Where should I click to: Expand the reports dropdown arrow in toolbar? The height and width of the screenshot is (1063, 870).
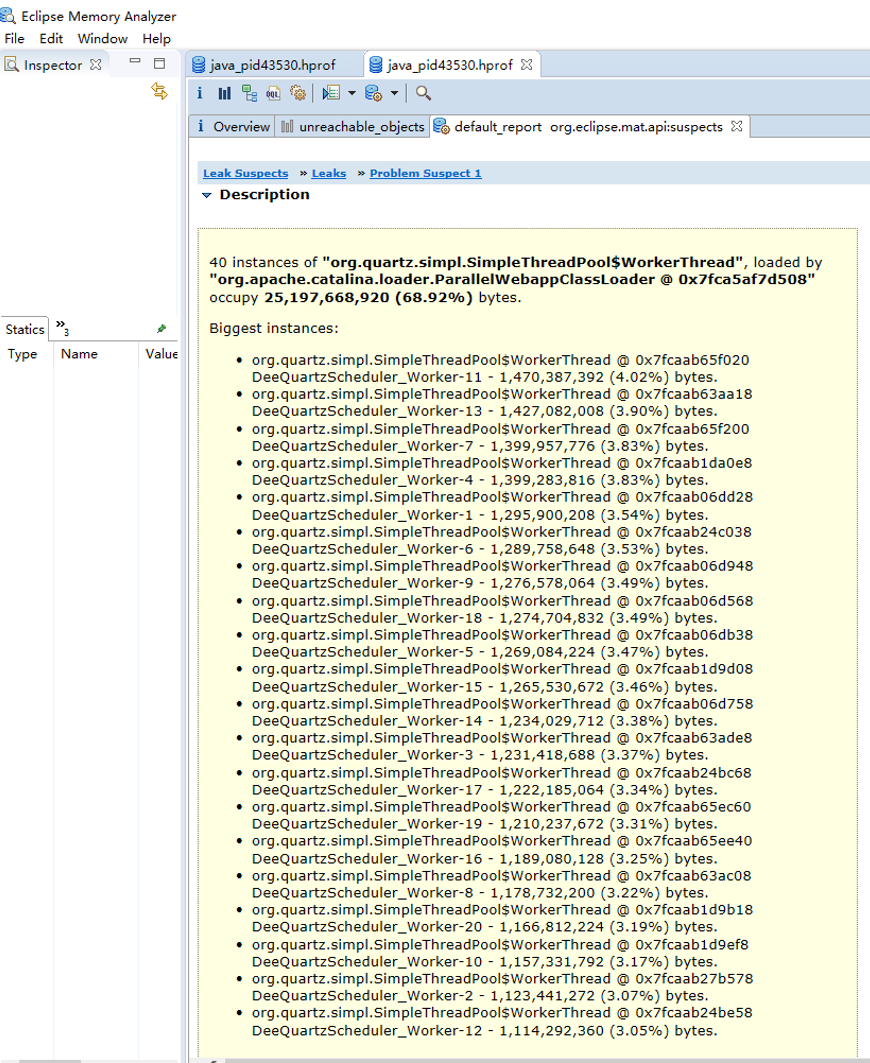pos(352,93)
